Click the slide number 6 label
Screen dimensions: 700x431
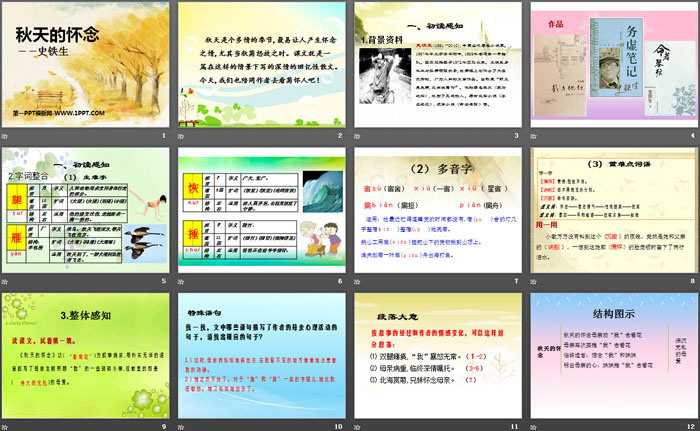340,281
